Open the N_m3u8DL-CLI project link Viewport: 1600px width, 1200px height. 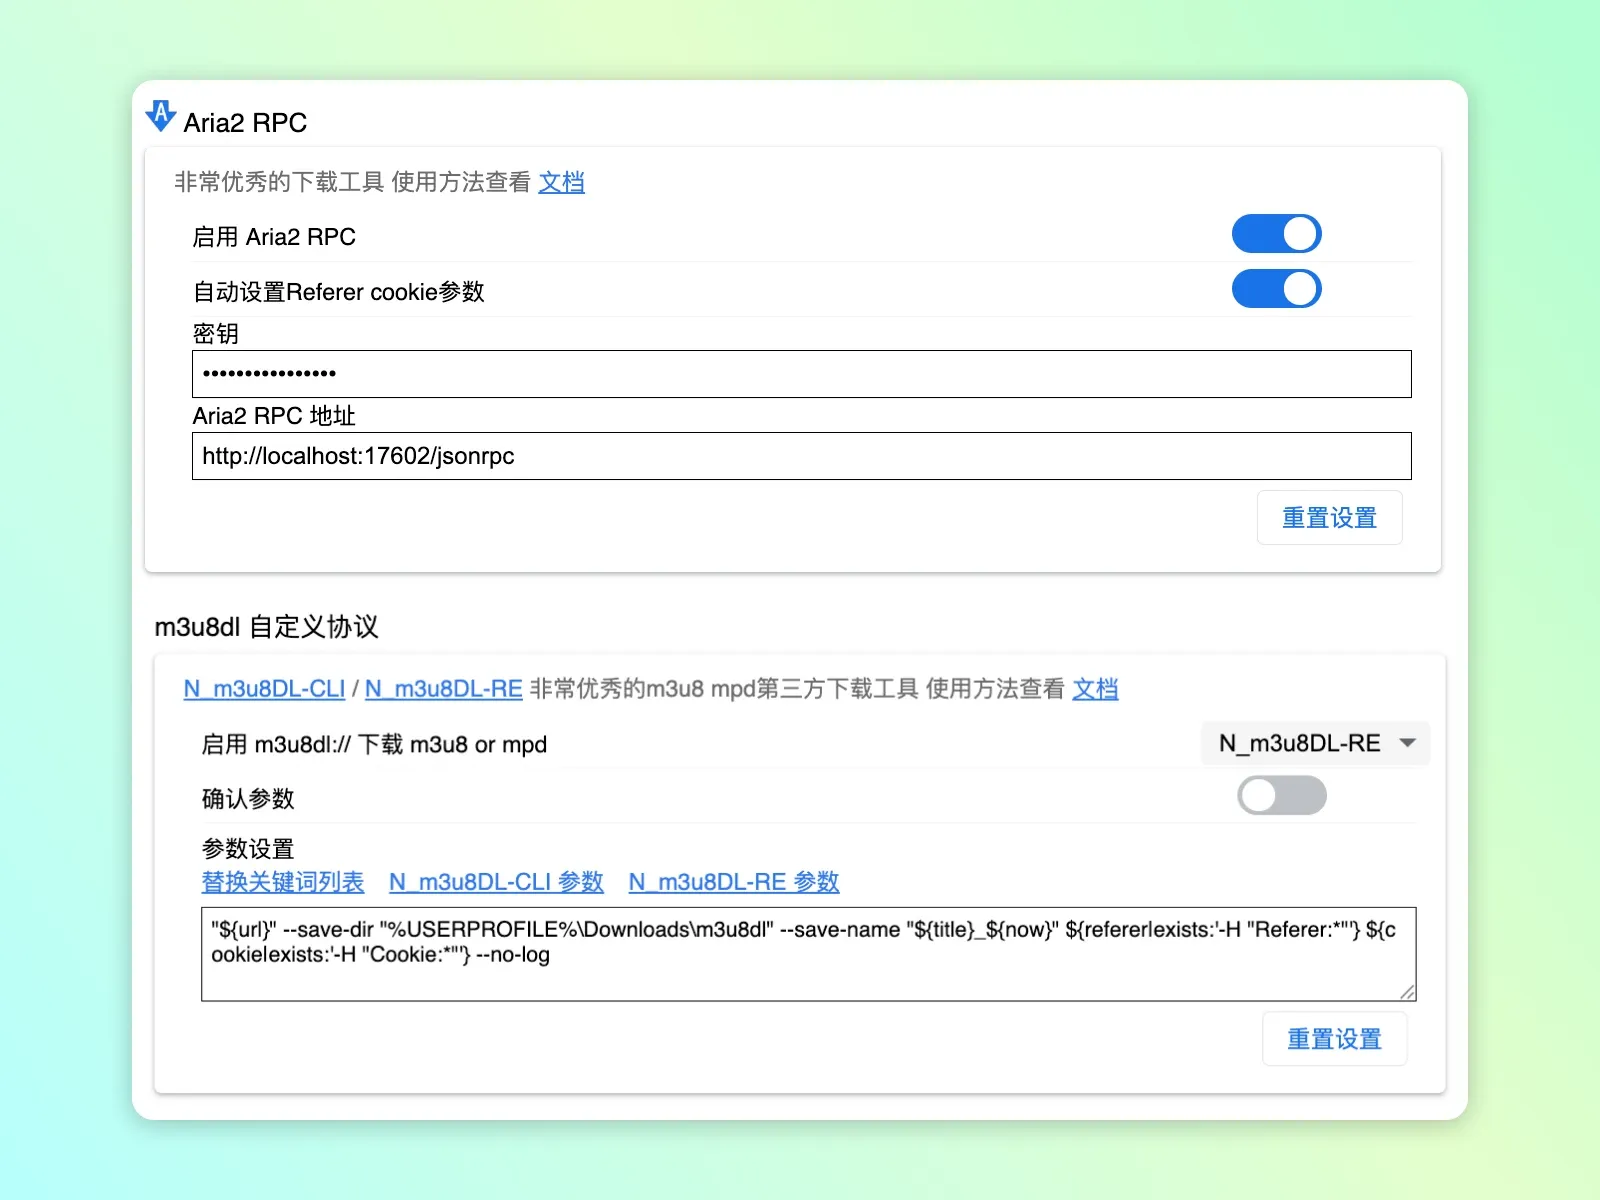click(264, 689)
